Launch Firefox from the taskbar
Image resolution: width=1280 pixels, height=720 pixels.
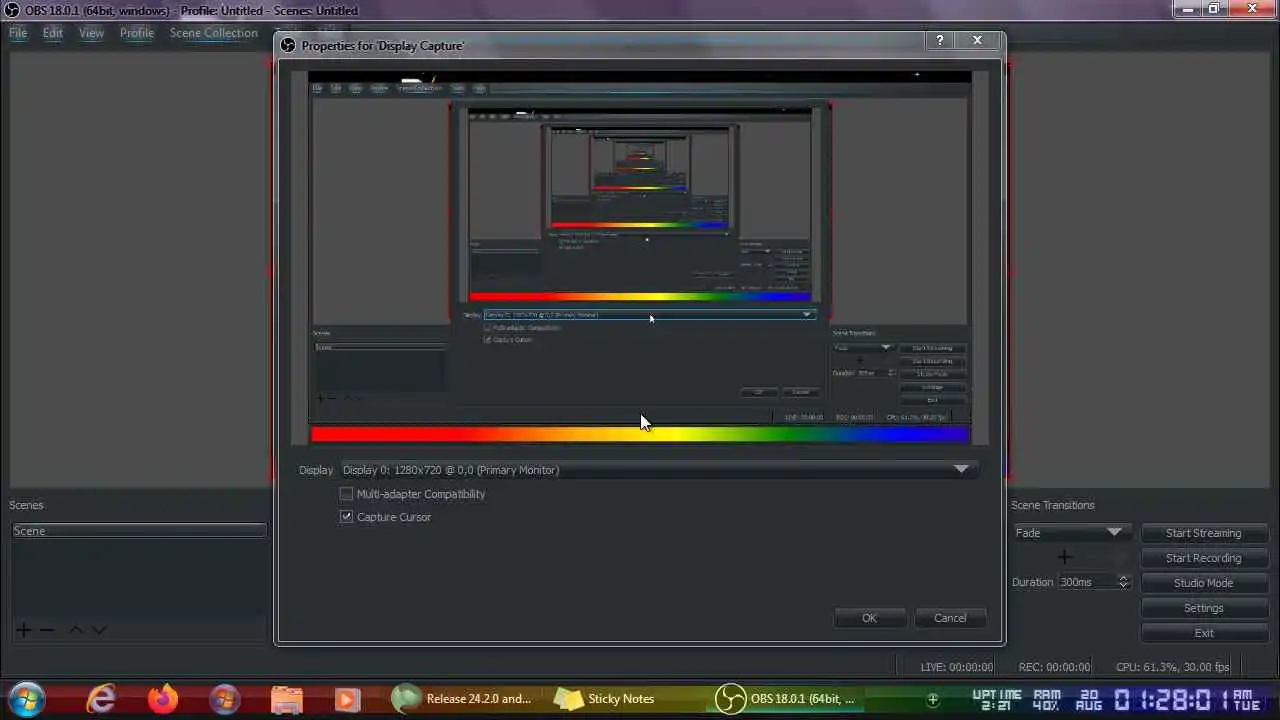point(163,698)
